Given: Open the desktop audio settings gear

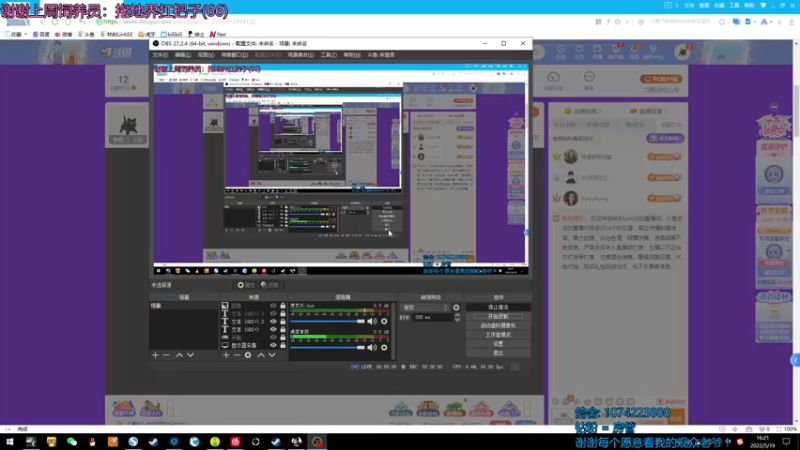Looking at the screenshot, I should coord(384,347).
